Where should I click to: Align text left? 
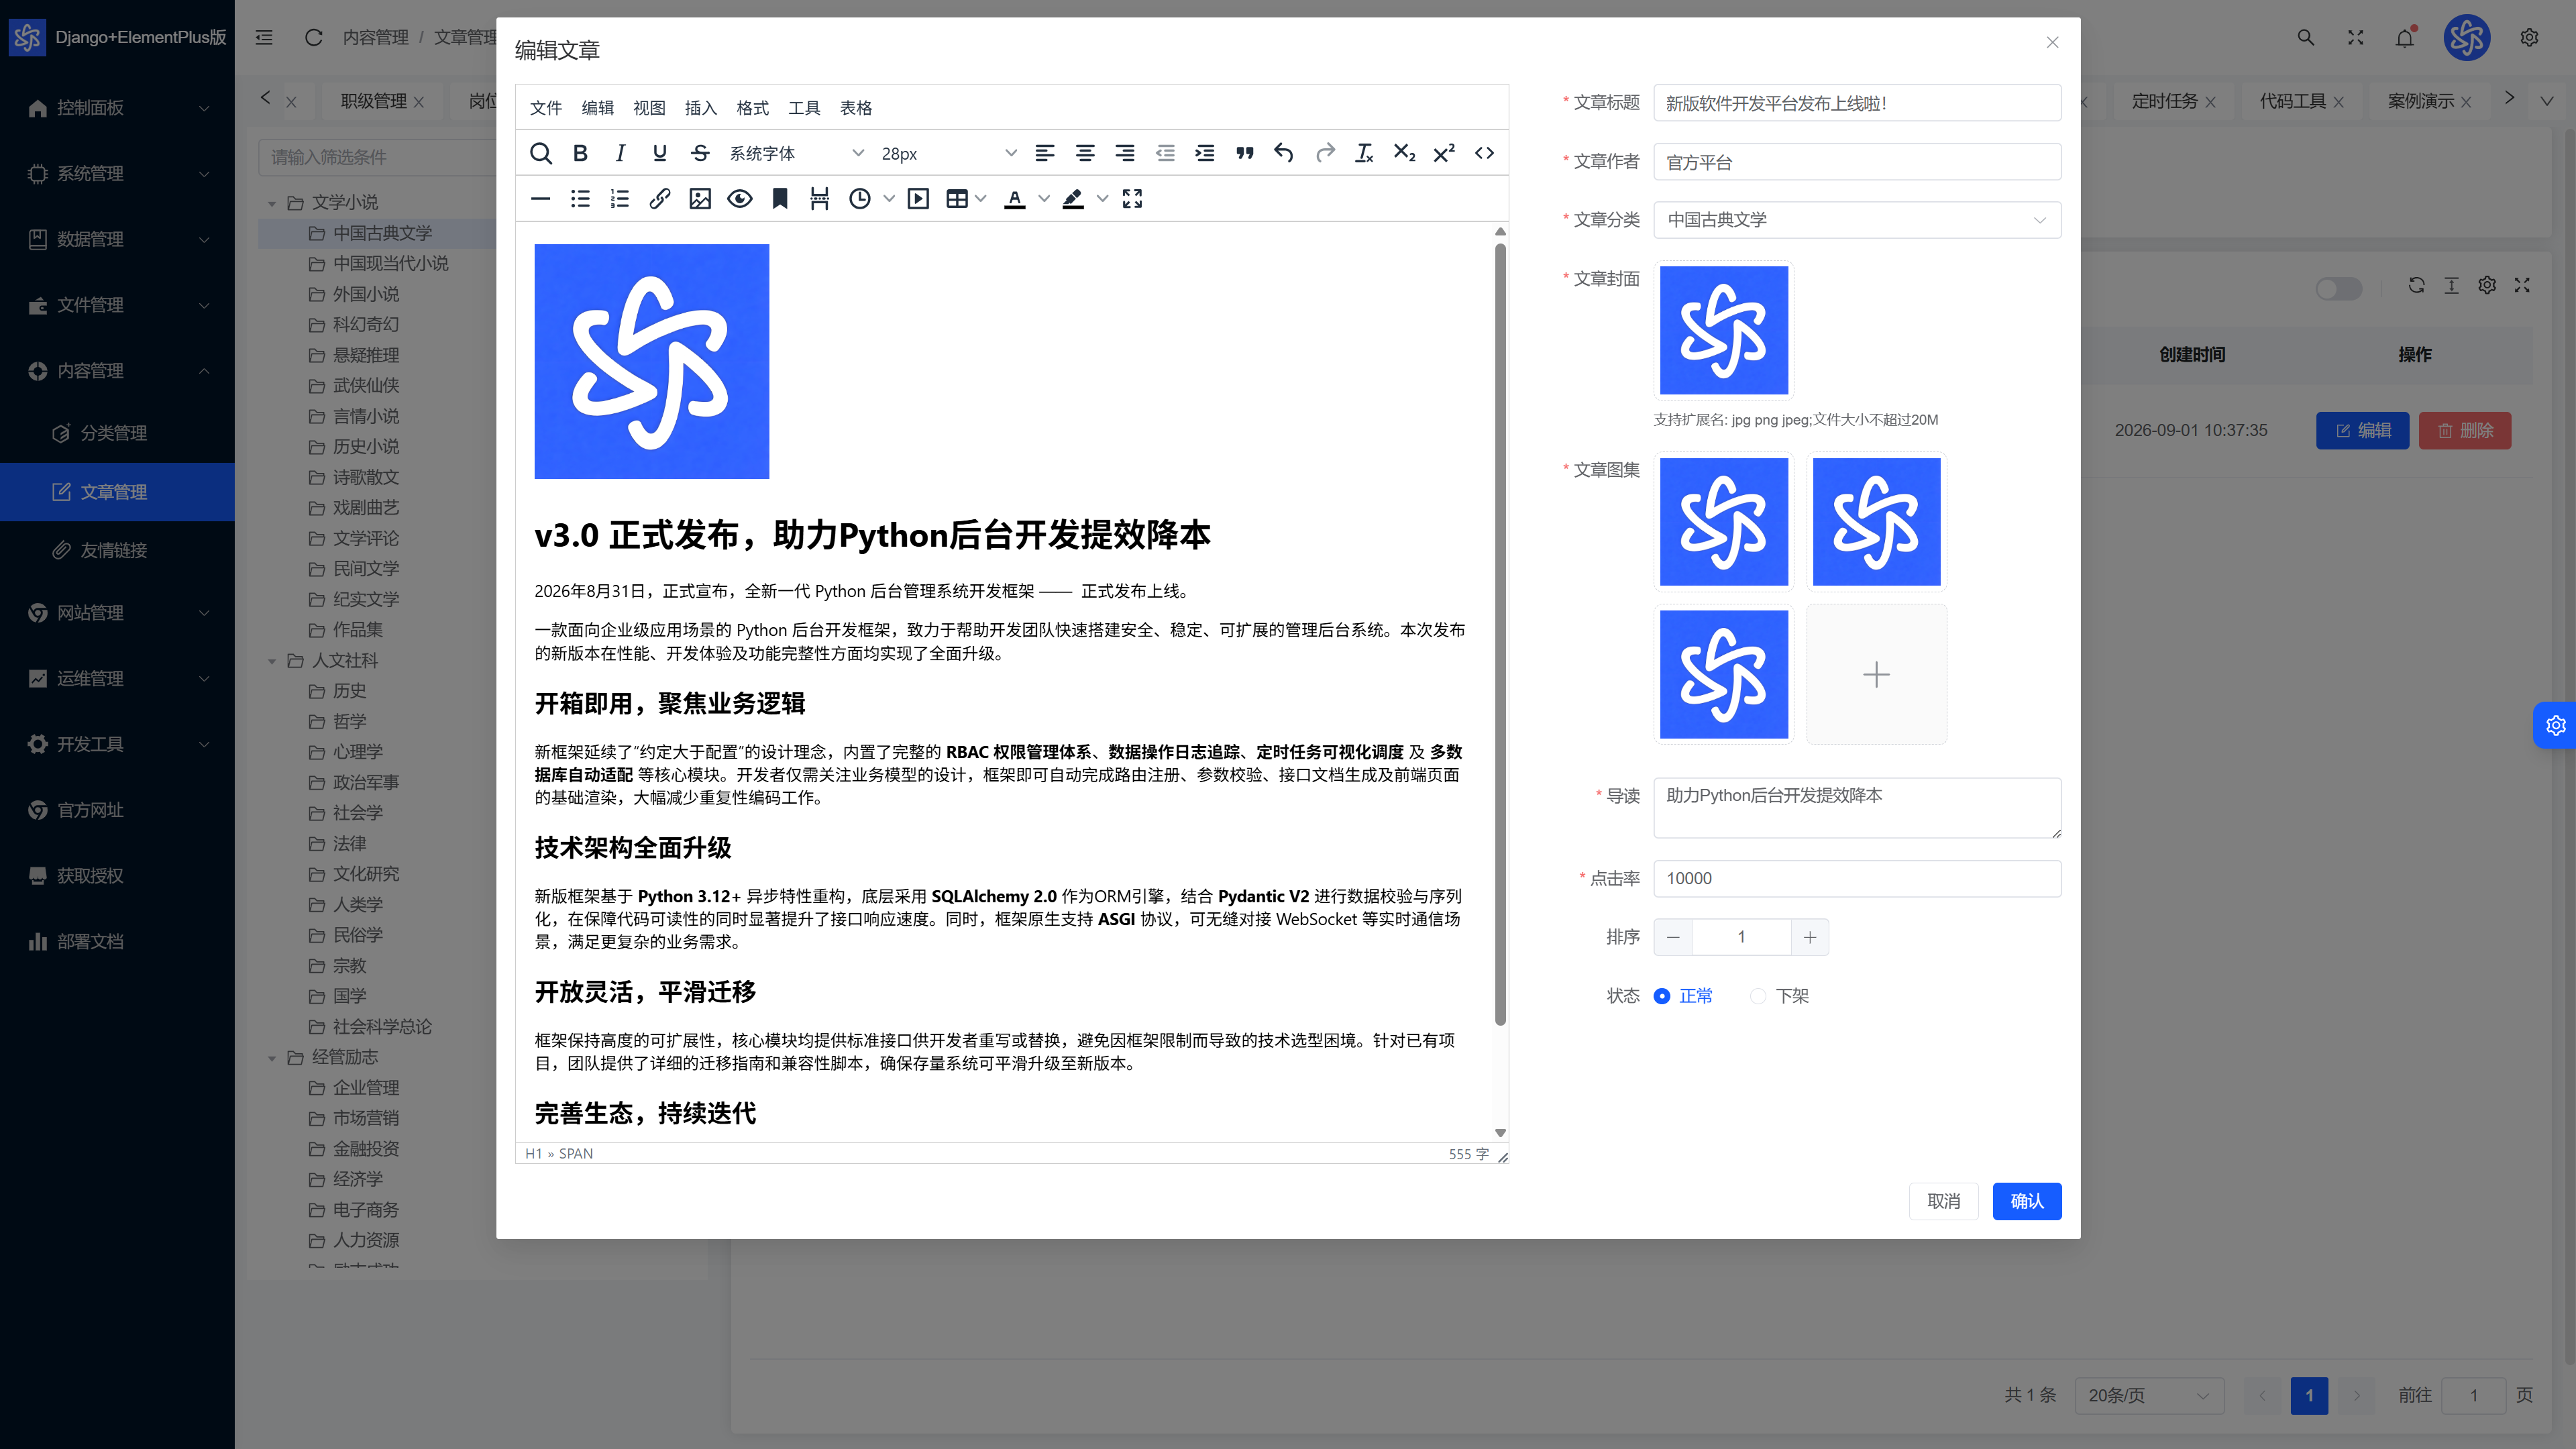coord(1045,153)
